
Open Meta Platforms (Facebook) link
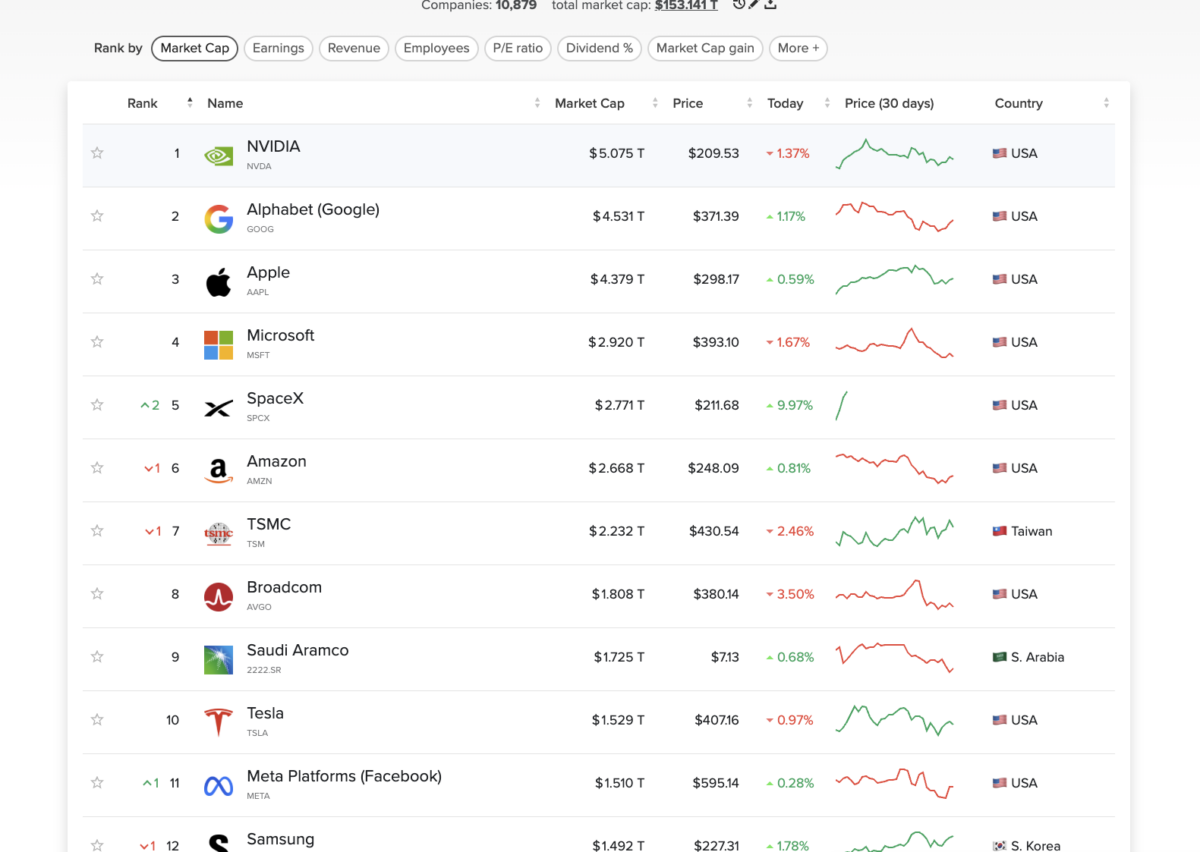click(x=344, y=776)
